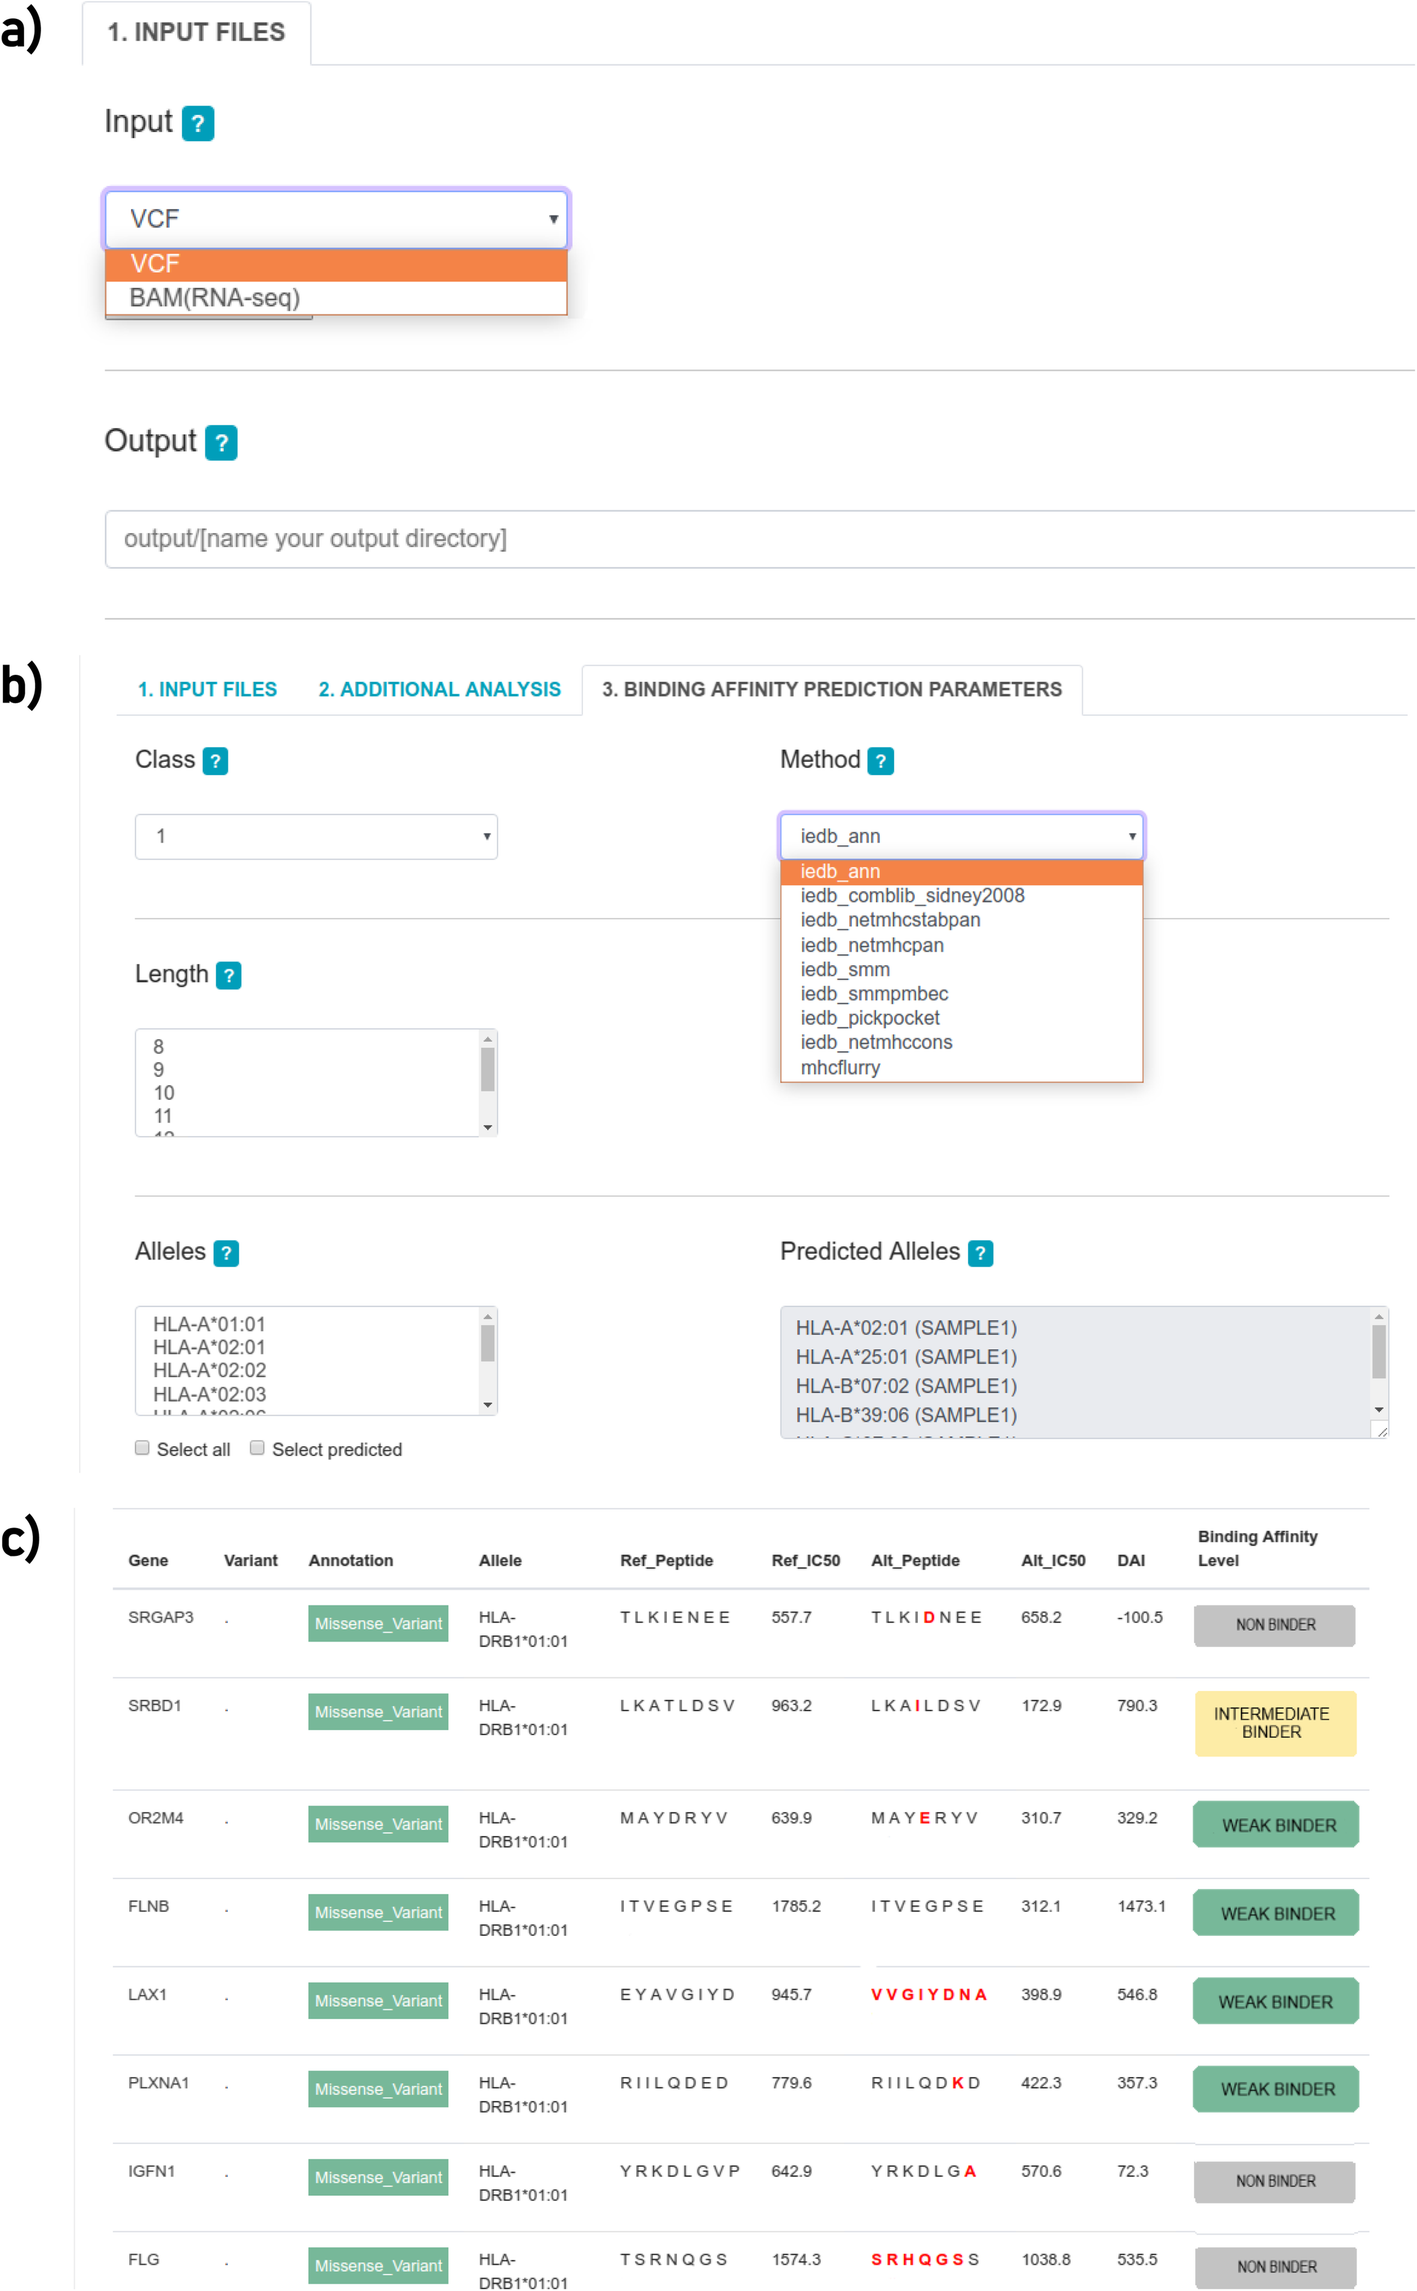Click the Missense_Variant label in the FLG row

click(378, 2266)
